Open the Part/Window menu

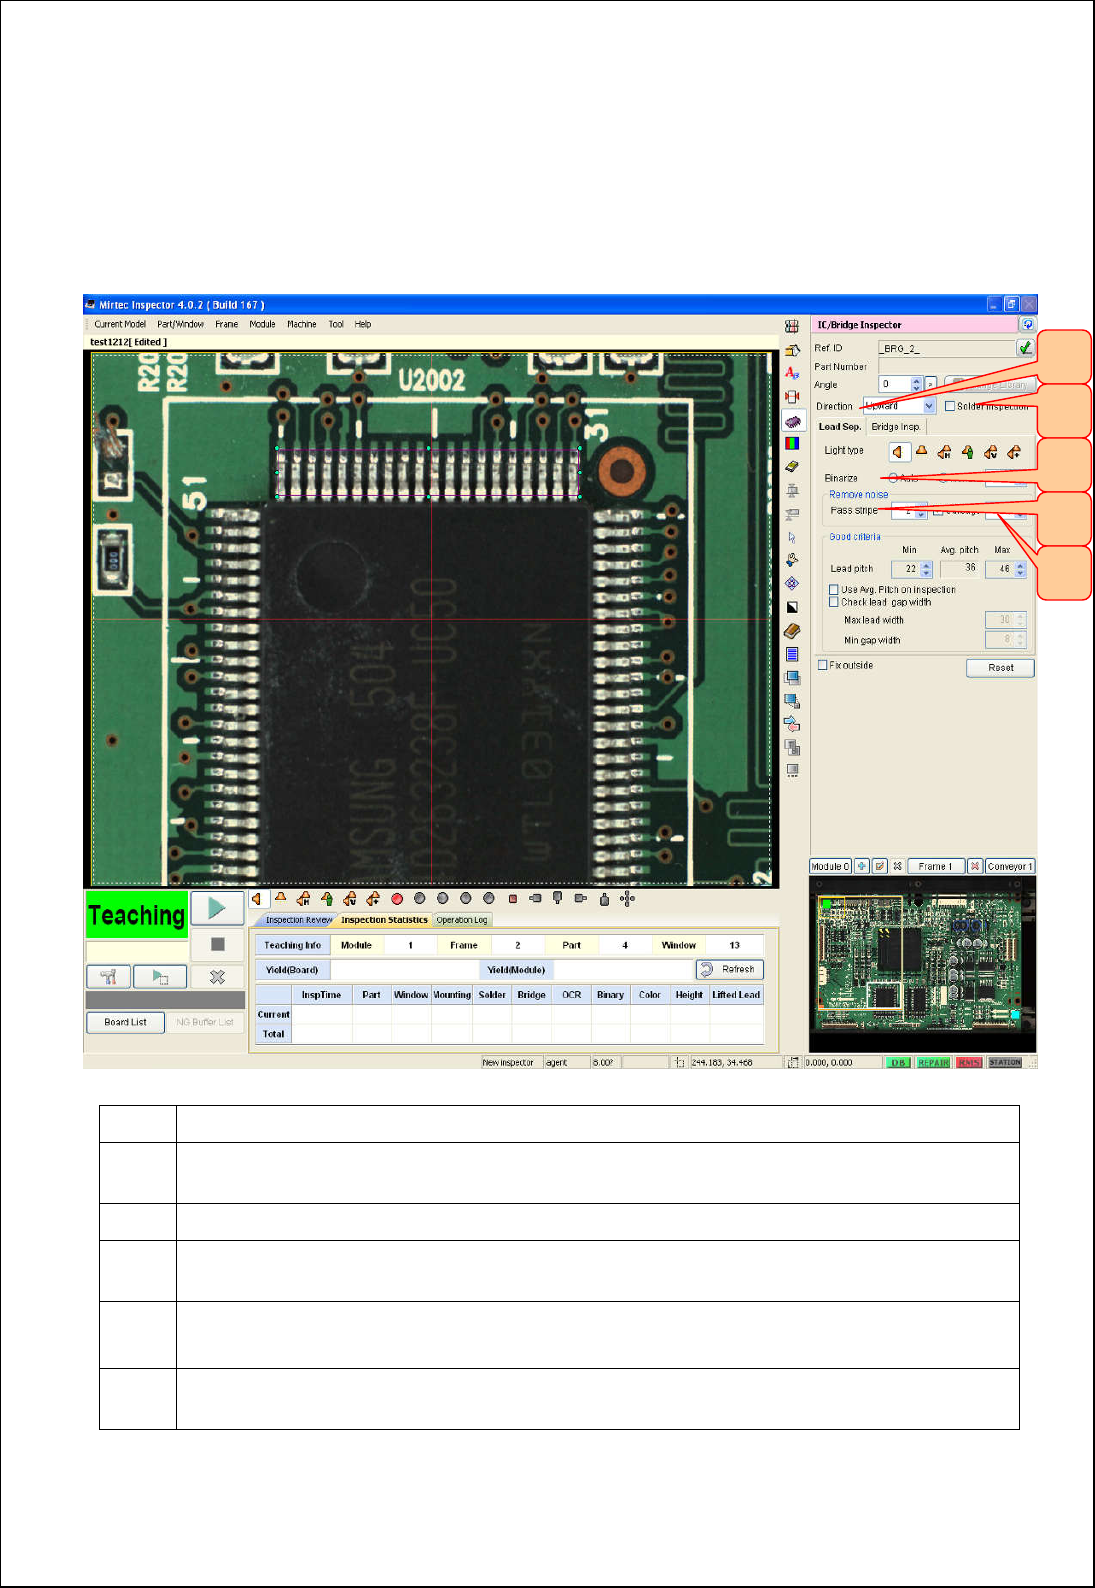(x=180, y=324)
